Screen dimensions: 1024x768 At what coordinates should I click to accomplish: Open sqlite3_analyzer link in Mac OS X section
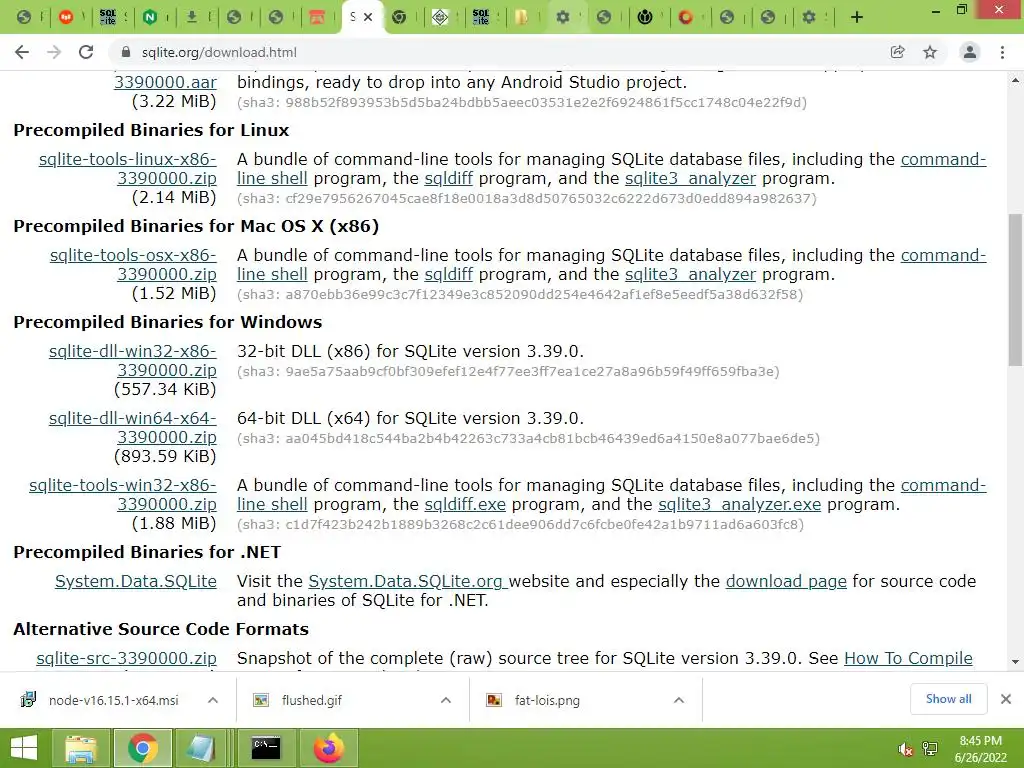[x=690, y=274]
